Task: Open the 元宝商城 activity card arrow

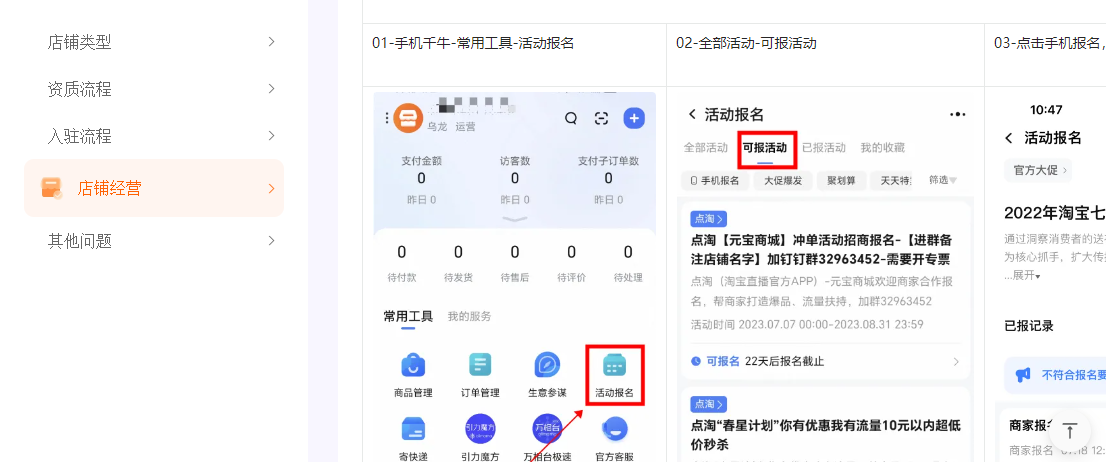Action: pos(956,362)
